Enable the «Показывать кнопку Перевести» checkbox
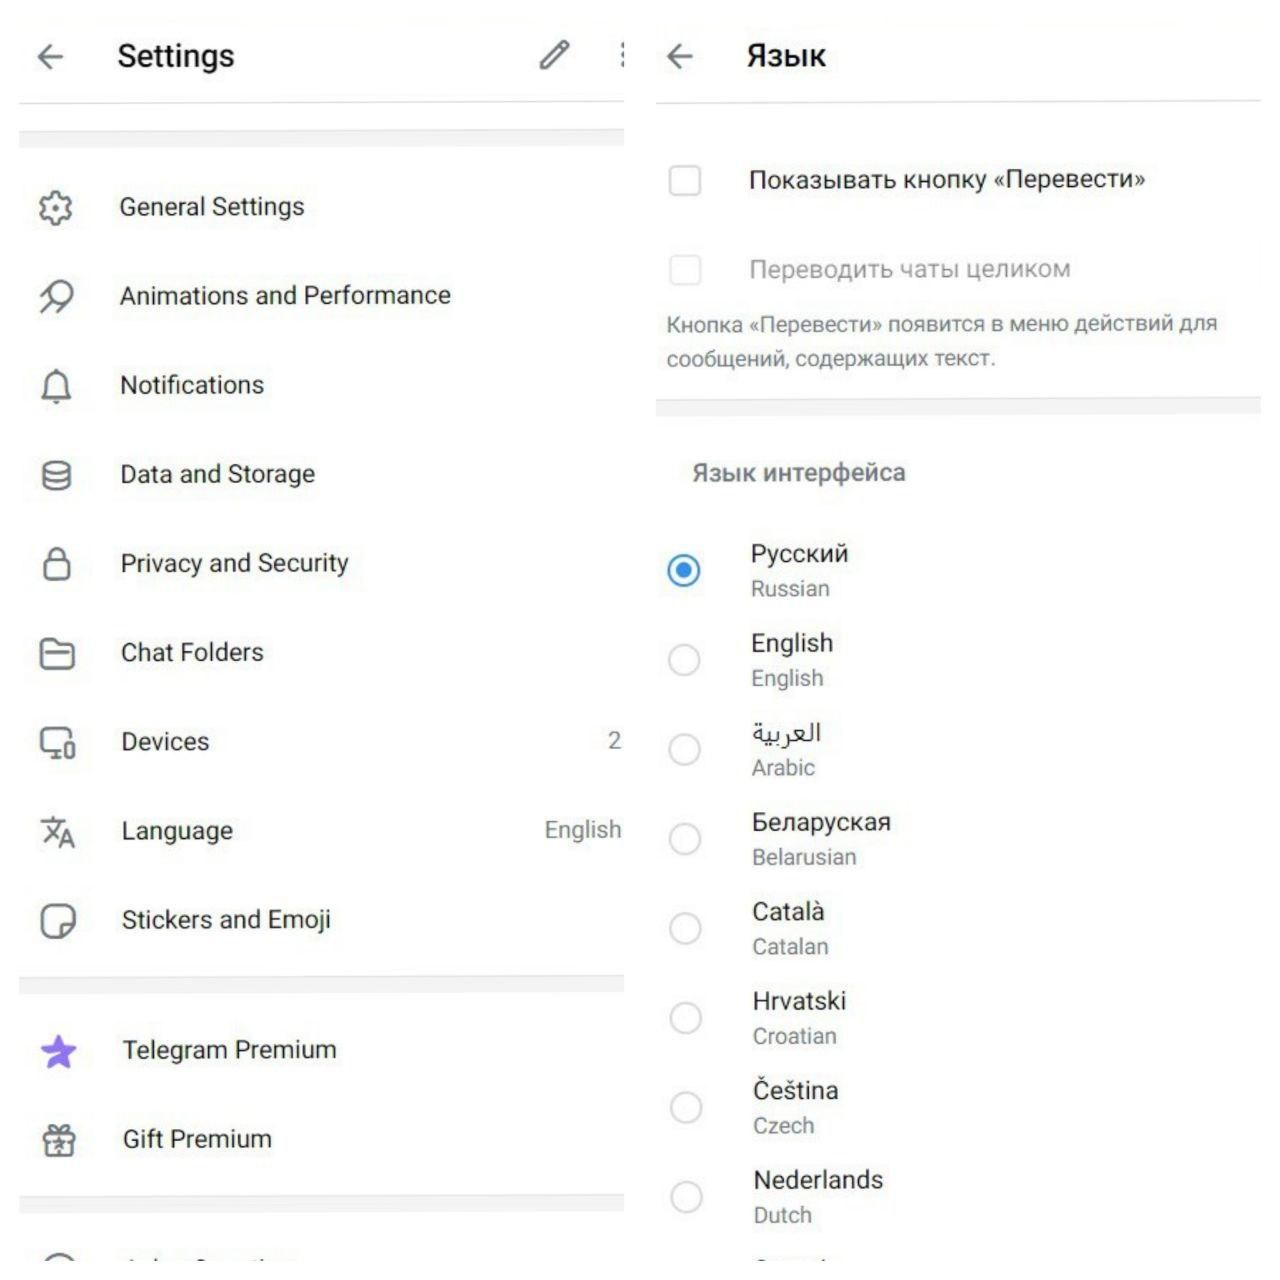This screenshot has width=1280, height=1280. click(x=685, y=181)
